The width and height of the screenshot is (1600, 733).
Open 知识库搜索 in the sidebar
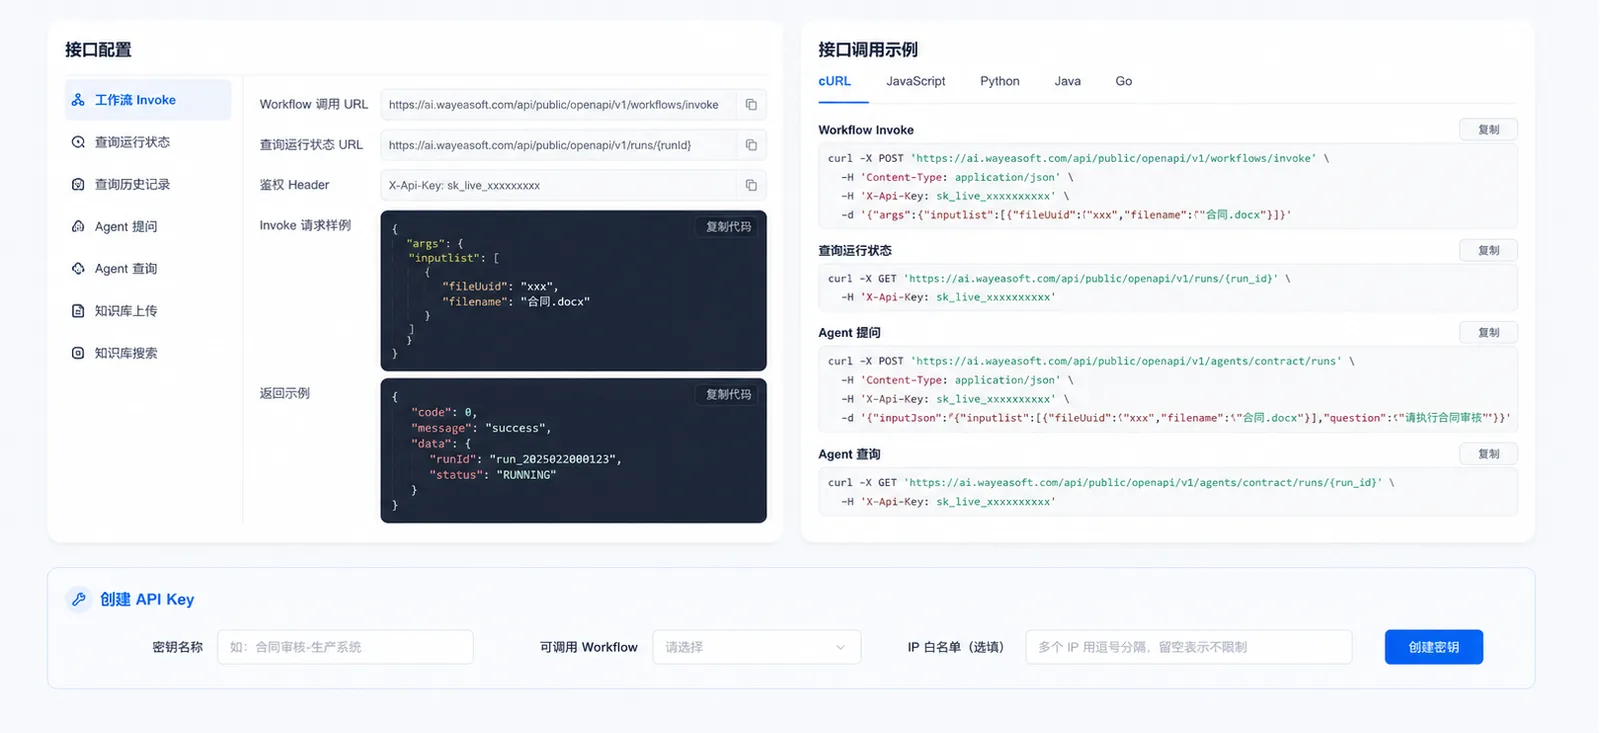click(148, 353)
